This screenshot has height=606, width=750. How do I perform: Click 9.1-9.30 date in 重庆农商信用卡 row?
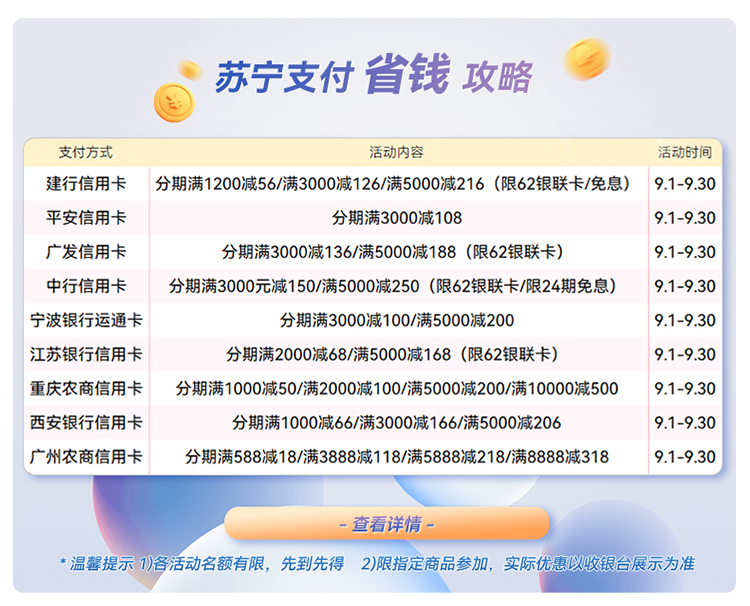(x=684, y=388)
